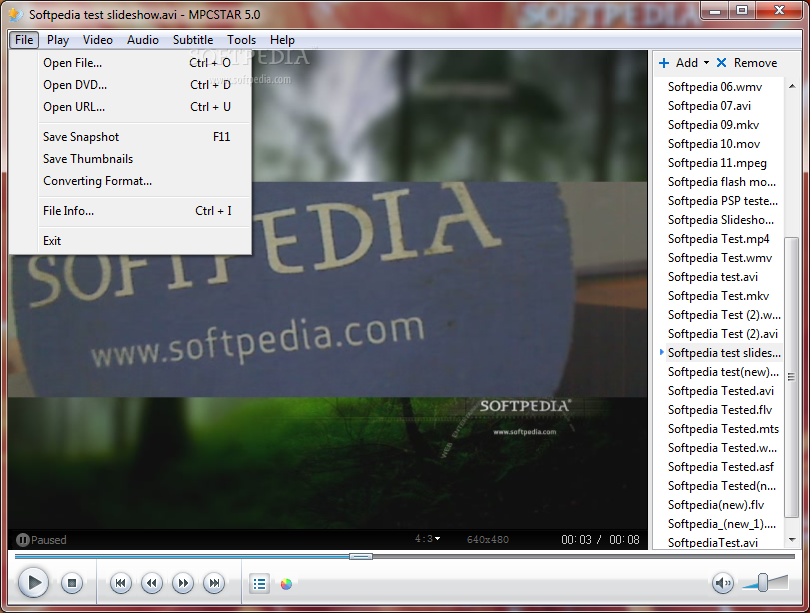Select Softpedia Tested.mts in playlist
The width and height of the screenshot is (810, 613).
tap(723, 429)
